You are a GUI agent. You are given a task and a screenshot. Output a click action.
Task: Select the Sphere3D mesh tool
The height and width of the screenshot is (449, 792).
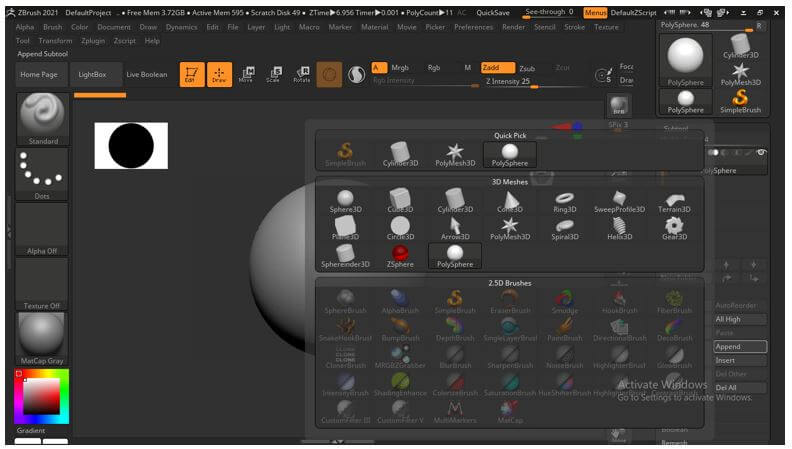point(345,202)
